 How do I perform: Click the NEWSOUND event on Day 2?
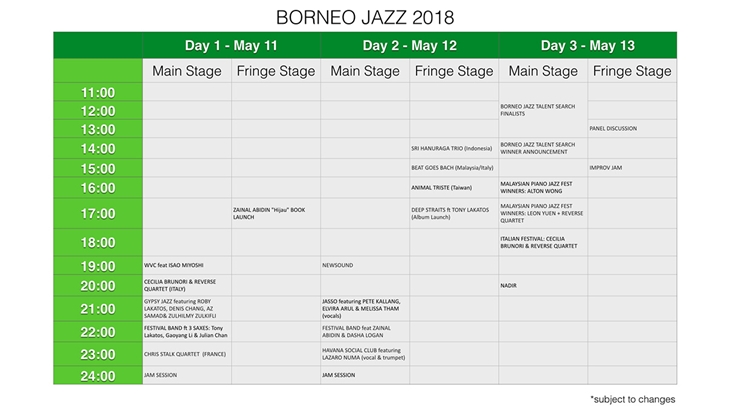coord(338,265)
